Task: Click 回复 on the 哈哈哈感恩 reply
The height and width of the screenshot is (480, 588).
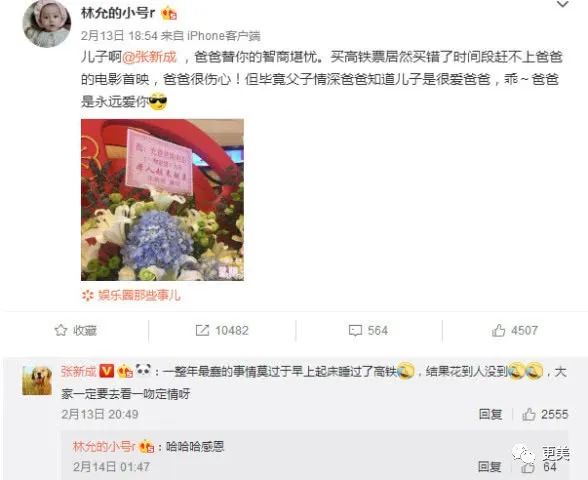Action: [489, 466]
